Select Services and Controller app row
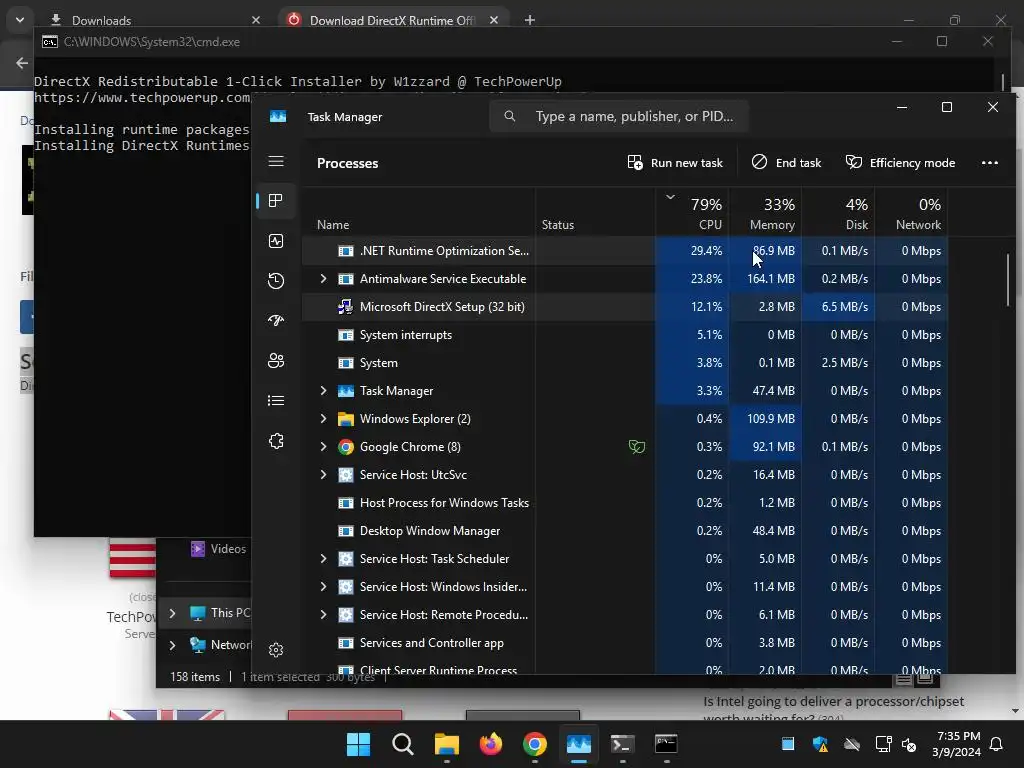The width and height of the screenshot is (1024, 768). [x=625, y=643]
